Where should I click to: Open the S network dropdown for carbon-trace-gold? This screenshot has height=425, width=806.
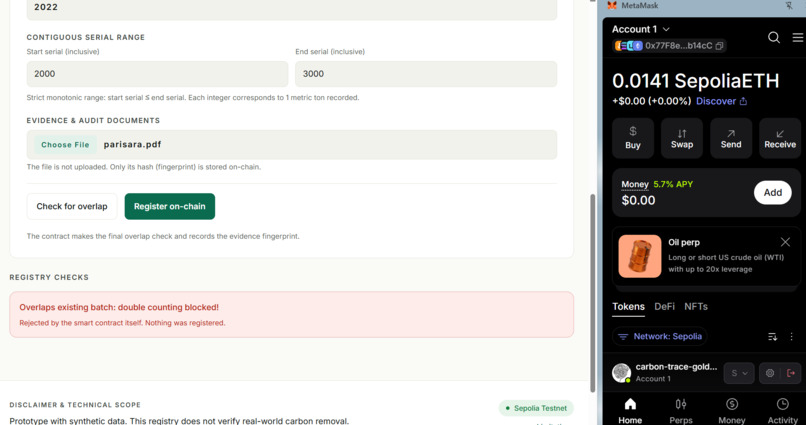pyautogui.click(x=739, y=373)
